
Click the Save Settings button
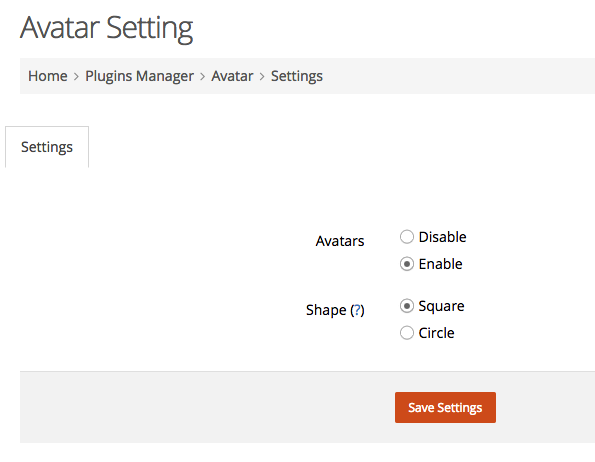445,407
